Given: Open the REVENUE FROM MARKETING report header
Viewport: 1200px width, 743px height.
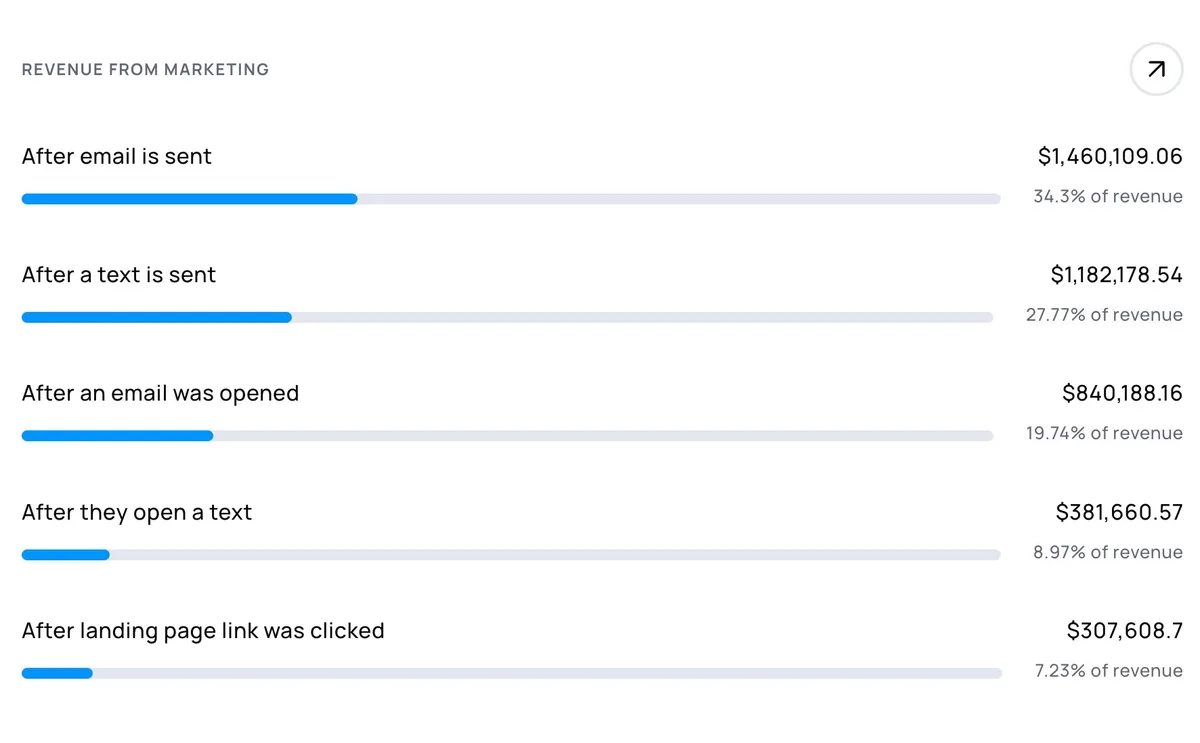Looking at the screenshot, I should pos(145,69).
